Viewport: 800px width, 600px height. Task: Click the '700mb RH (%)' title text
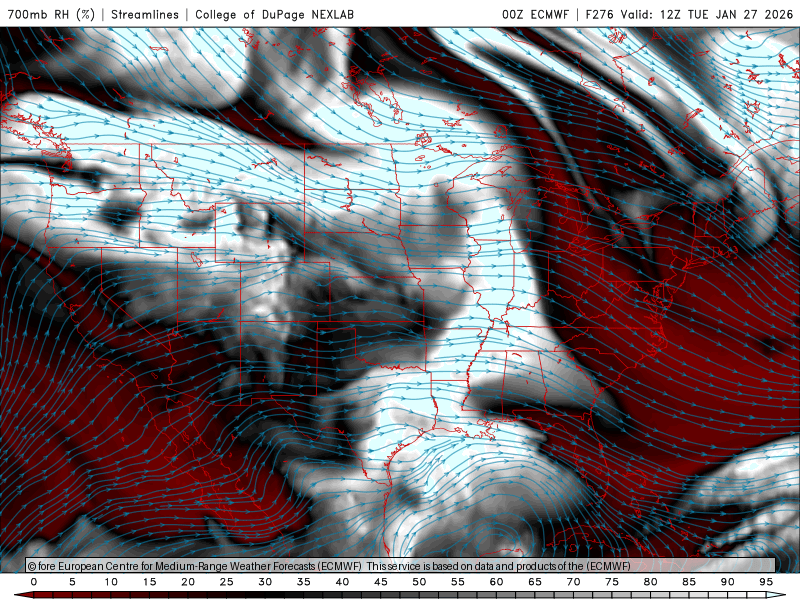coord(52,14)
